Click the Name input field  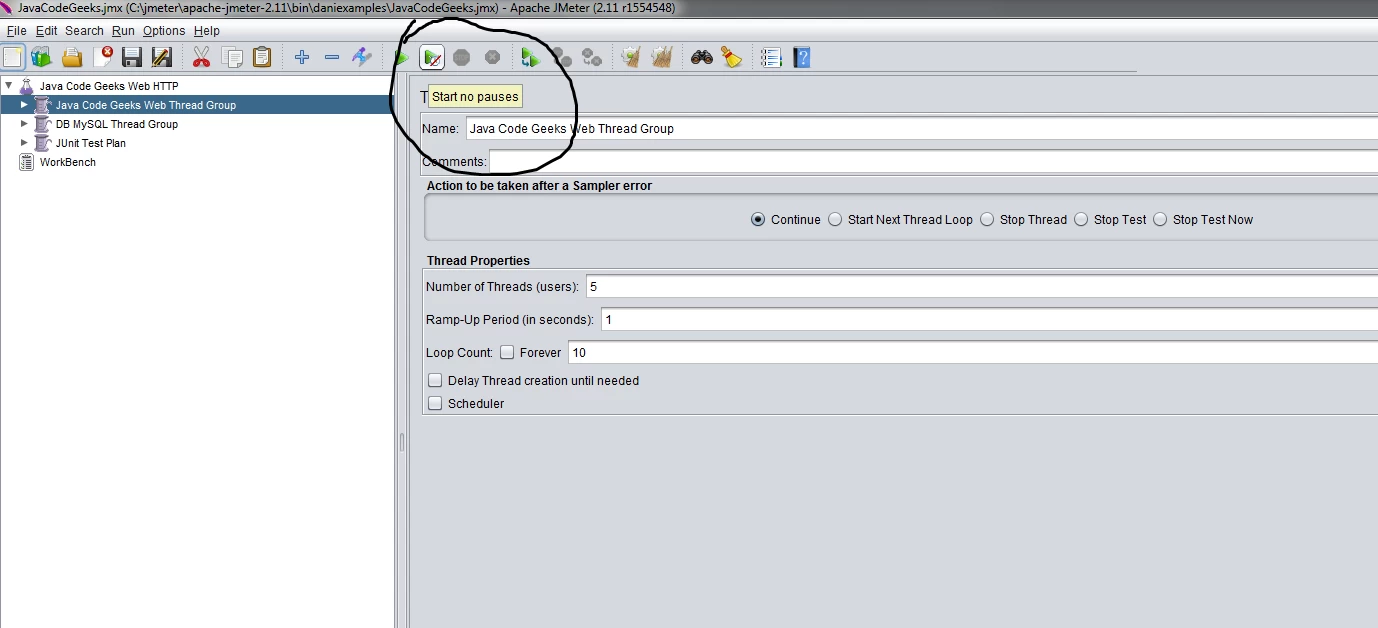[921, 128]
